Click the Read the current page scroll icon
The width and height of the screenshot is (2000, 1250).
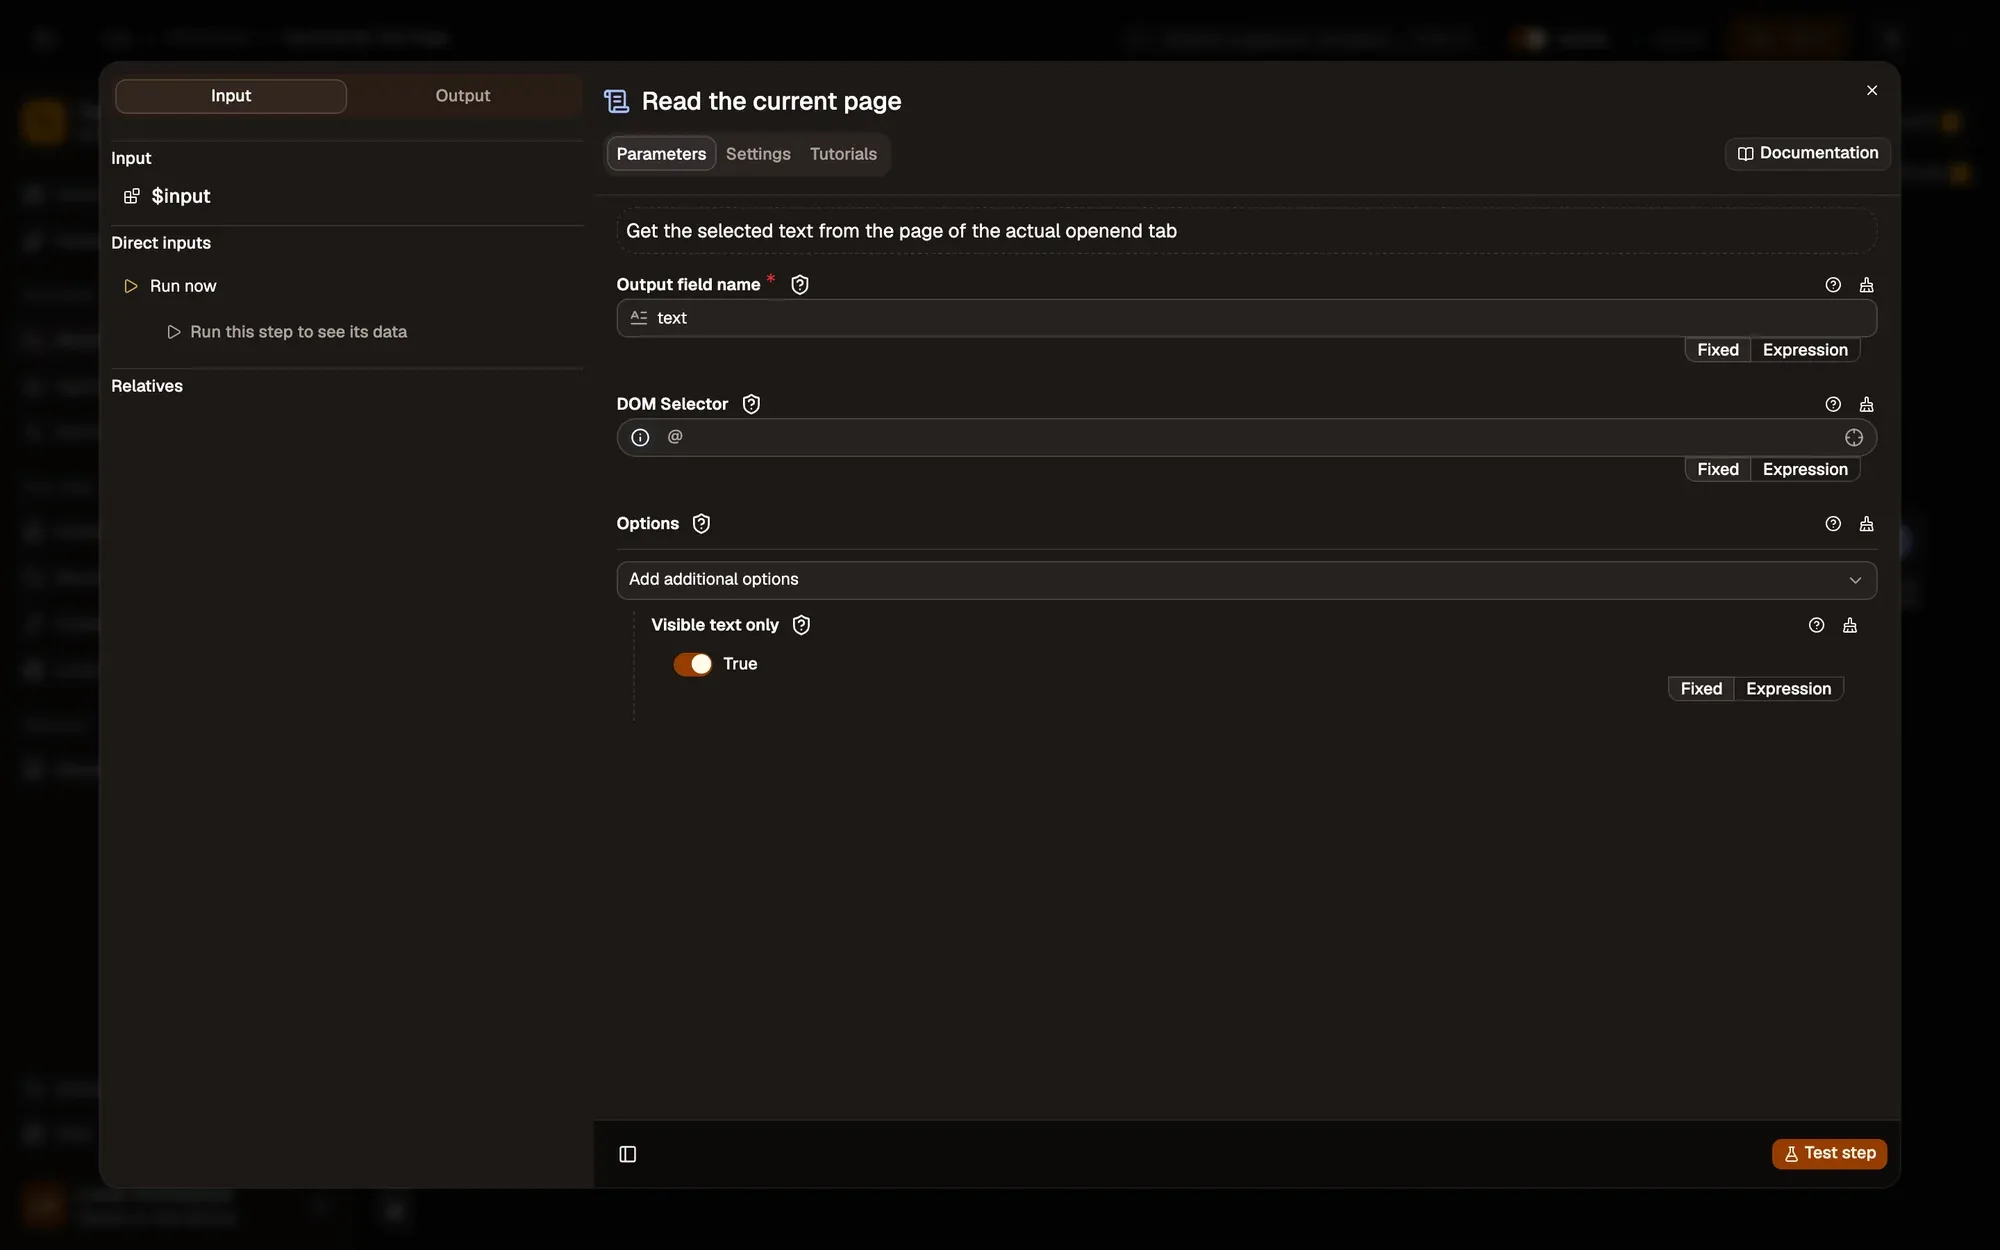tap(617, 101)
